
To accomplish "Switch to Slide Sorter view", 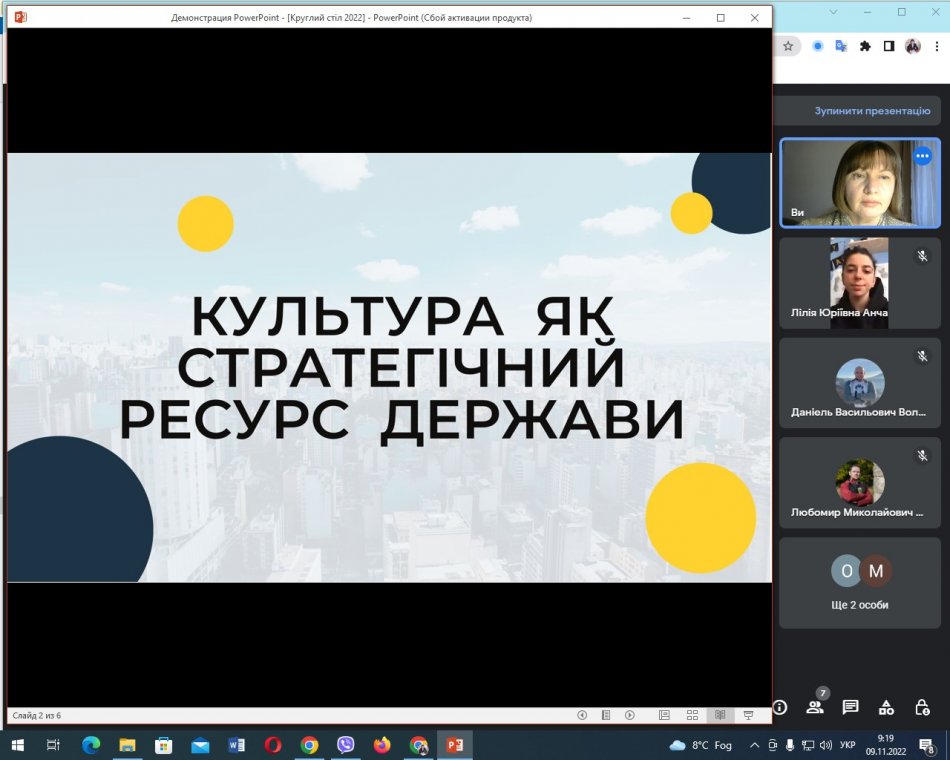I will (x=692, y=715).
